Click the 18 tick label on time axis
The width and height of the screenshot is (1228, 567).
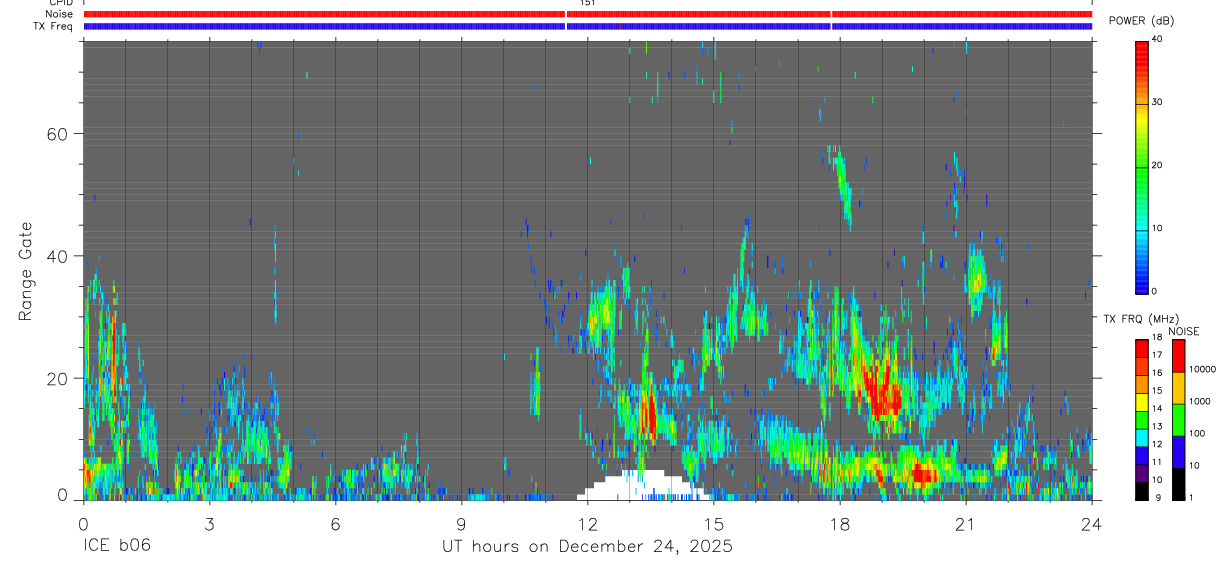(x=839, y=525)
